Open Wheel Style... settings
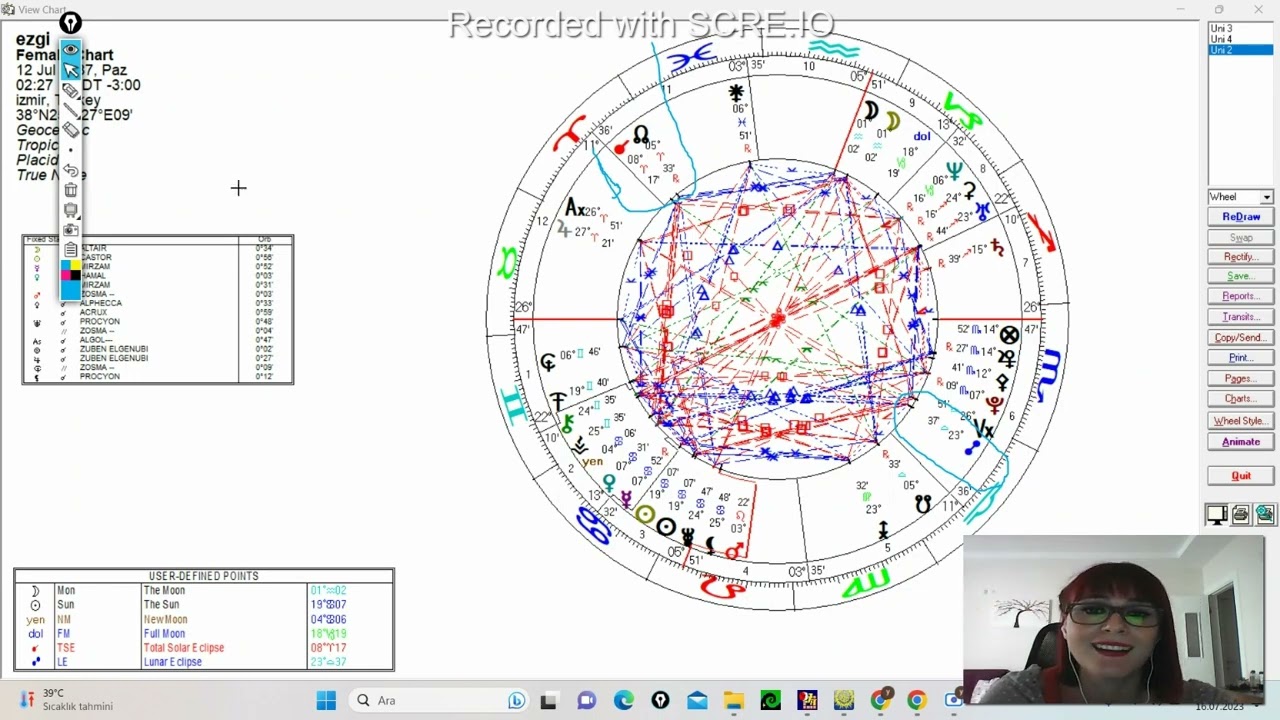The image size is (1280, 720). [x=1240, y=421]
